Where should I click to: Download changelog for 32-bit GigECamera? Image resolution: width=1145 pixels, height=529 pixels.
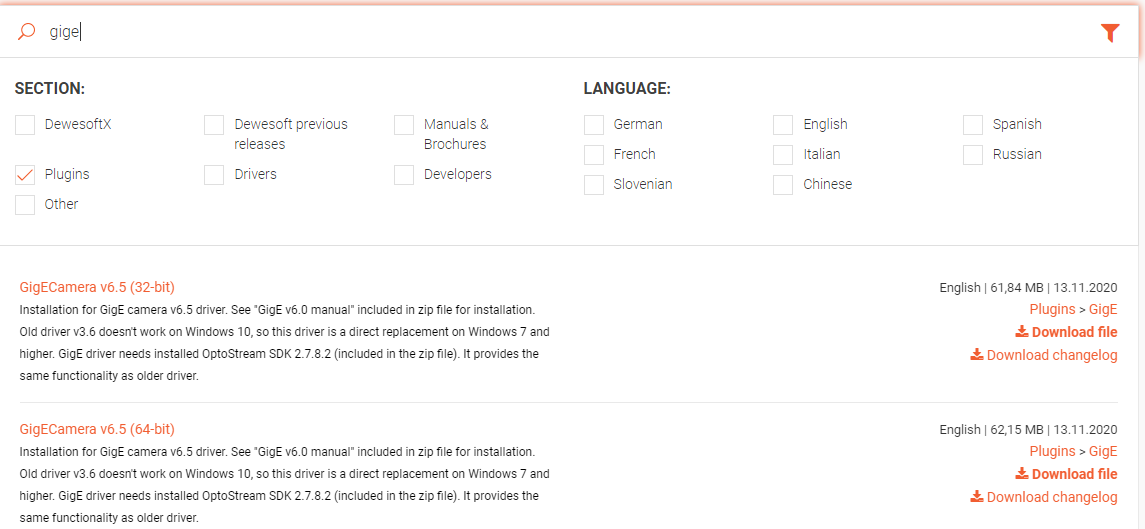click(1043, 355)
